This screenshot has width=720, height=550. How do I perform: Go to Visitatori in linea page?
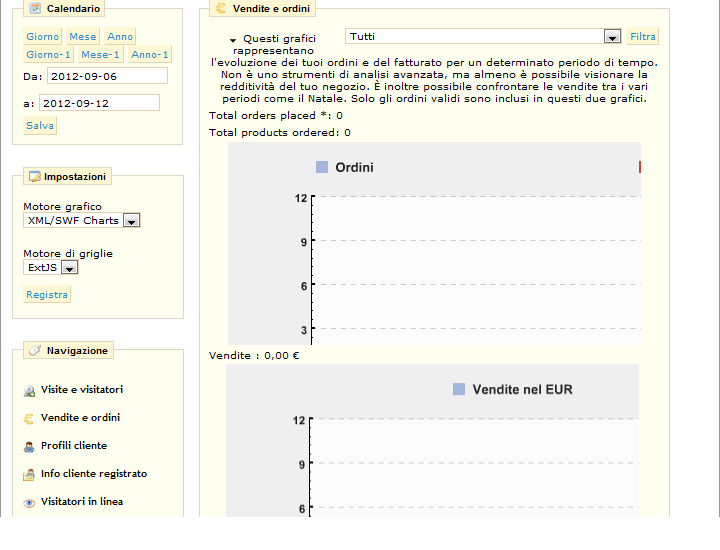[x=81, y=502]
